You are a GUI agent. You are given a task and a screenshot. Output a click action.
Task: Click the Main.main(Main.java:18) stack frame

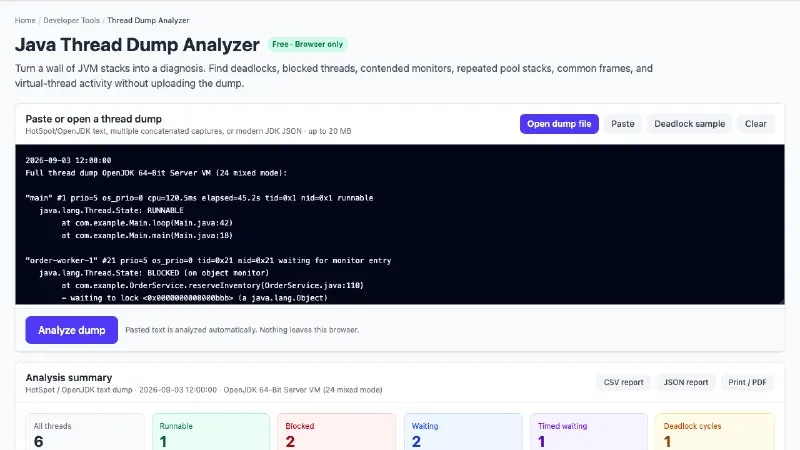147,235
